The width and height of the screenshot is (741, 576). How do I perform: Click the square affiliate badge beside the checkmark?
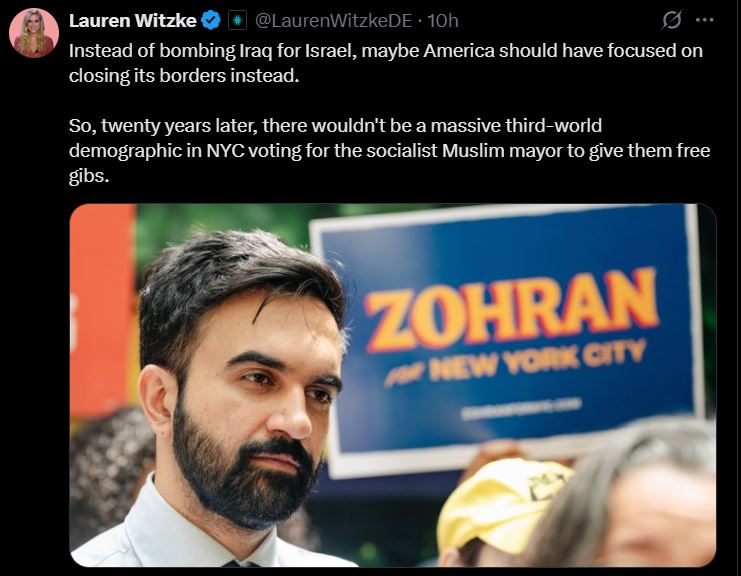point(238,20)
